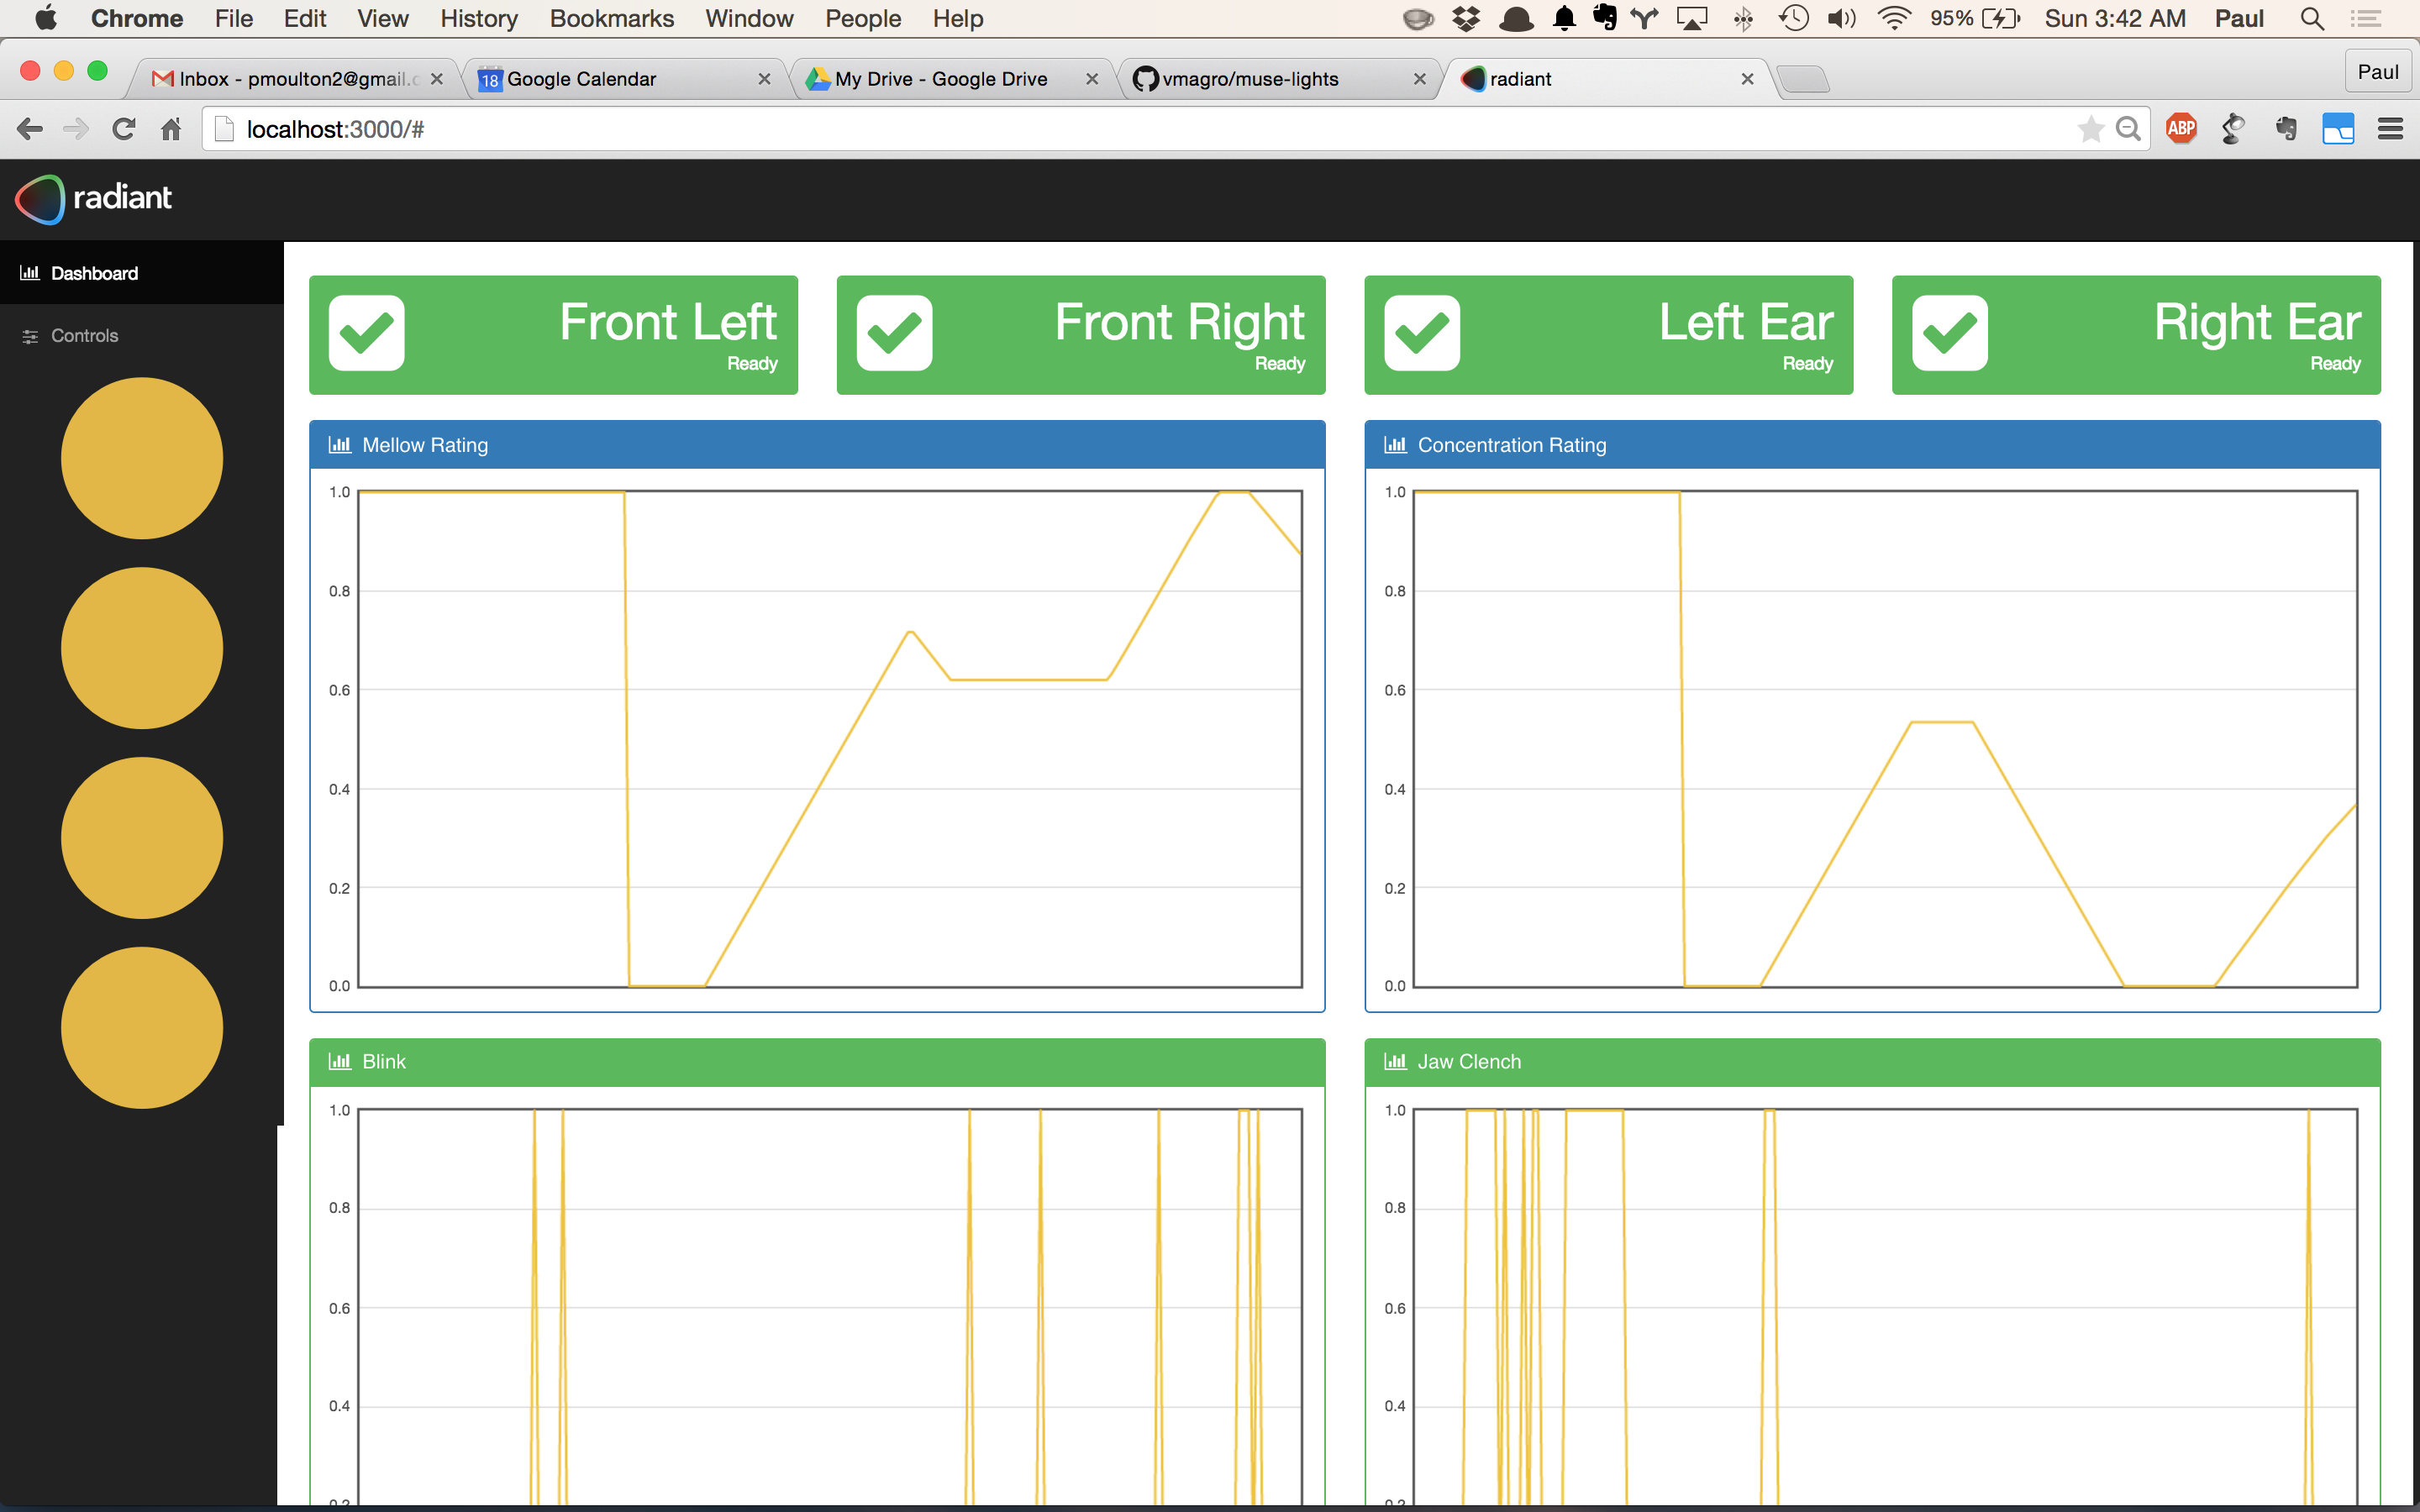Viewport: 2420px width, 1512px height.
Task: Open Chrome's hamburger menu icon
Action: (2390, 129)
